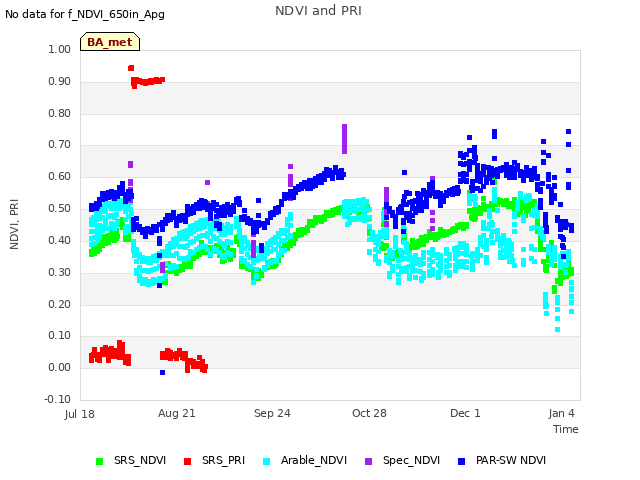Click the cyan Arable_NDVI legend marker
640x480 pixels.
pos(267,461)
